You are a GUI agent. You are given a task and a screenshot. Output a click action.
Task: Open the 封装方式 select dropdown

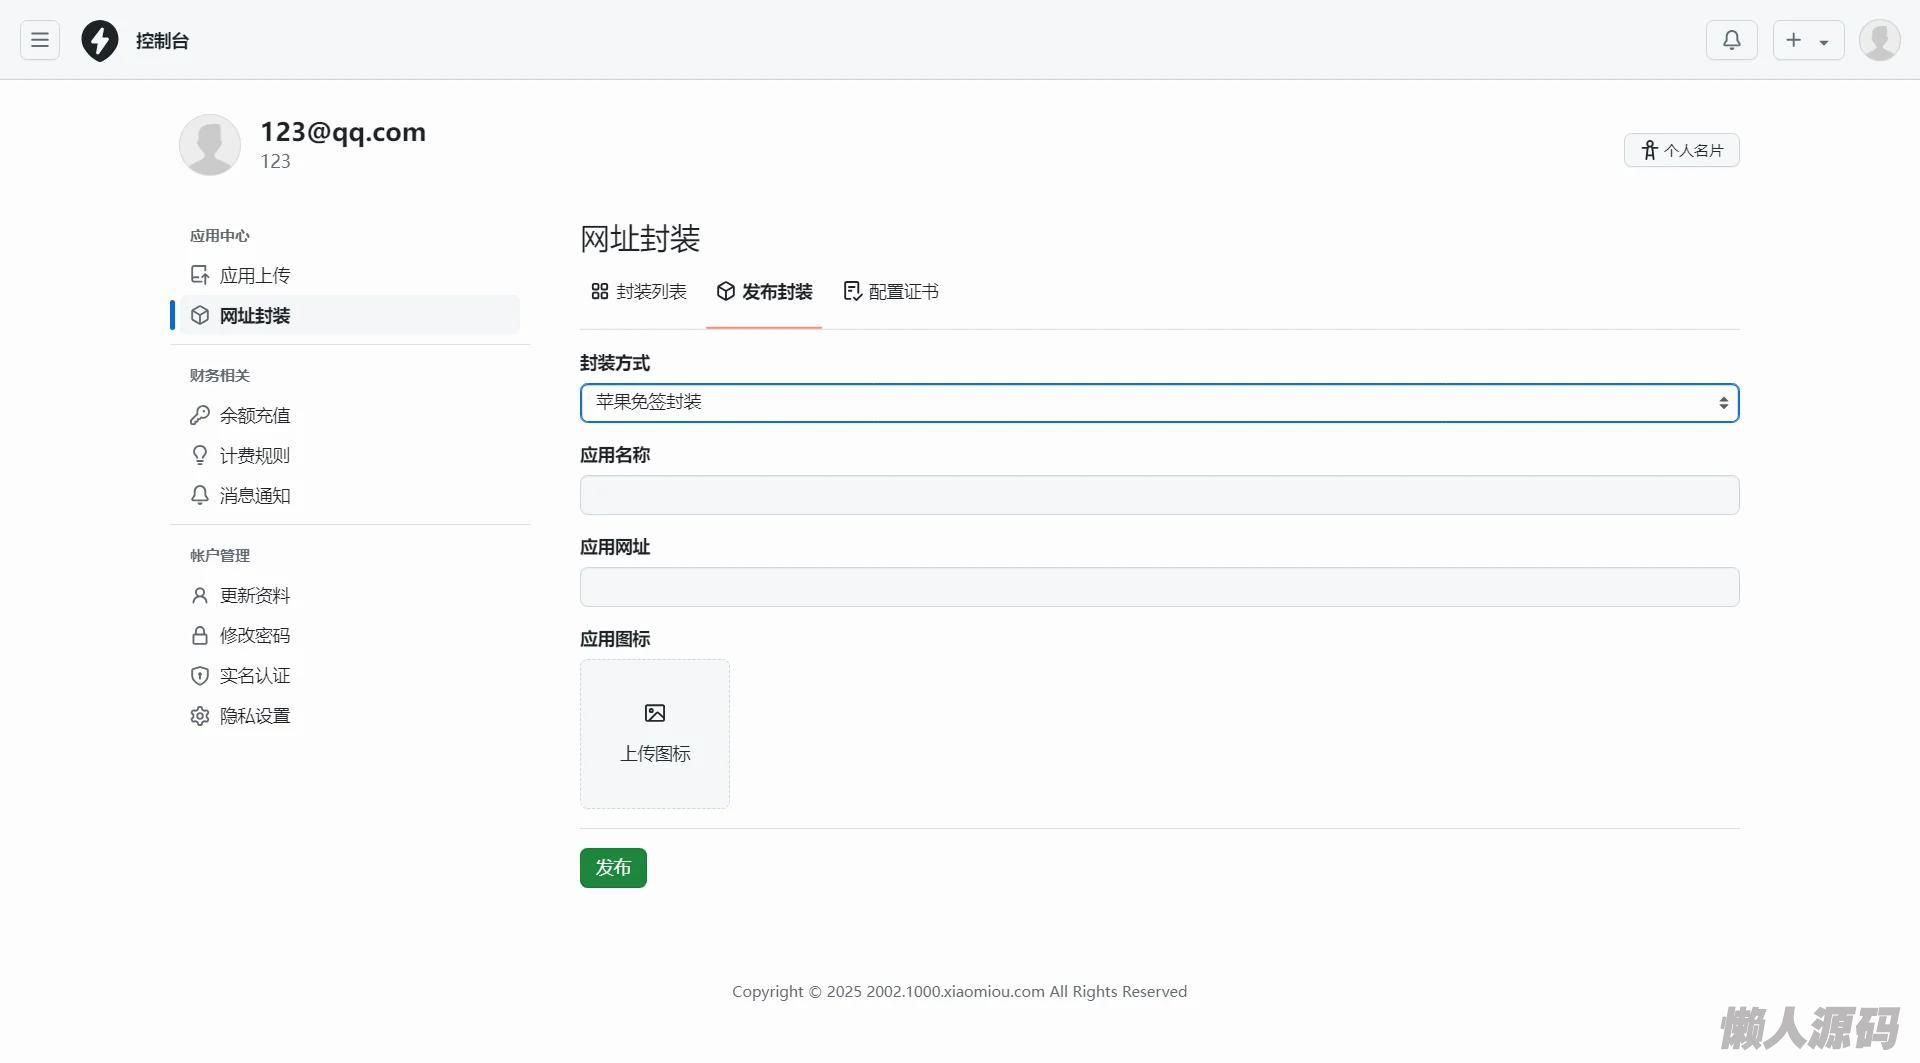click(x=1159, y=403)
